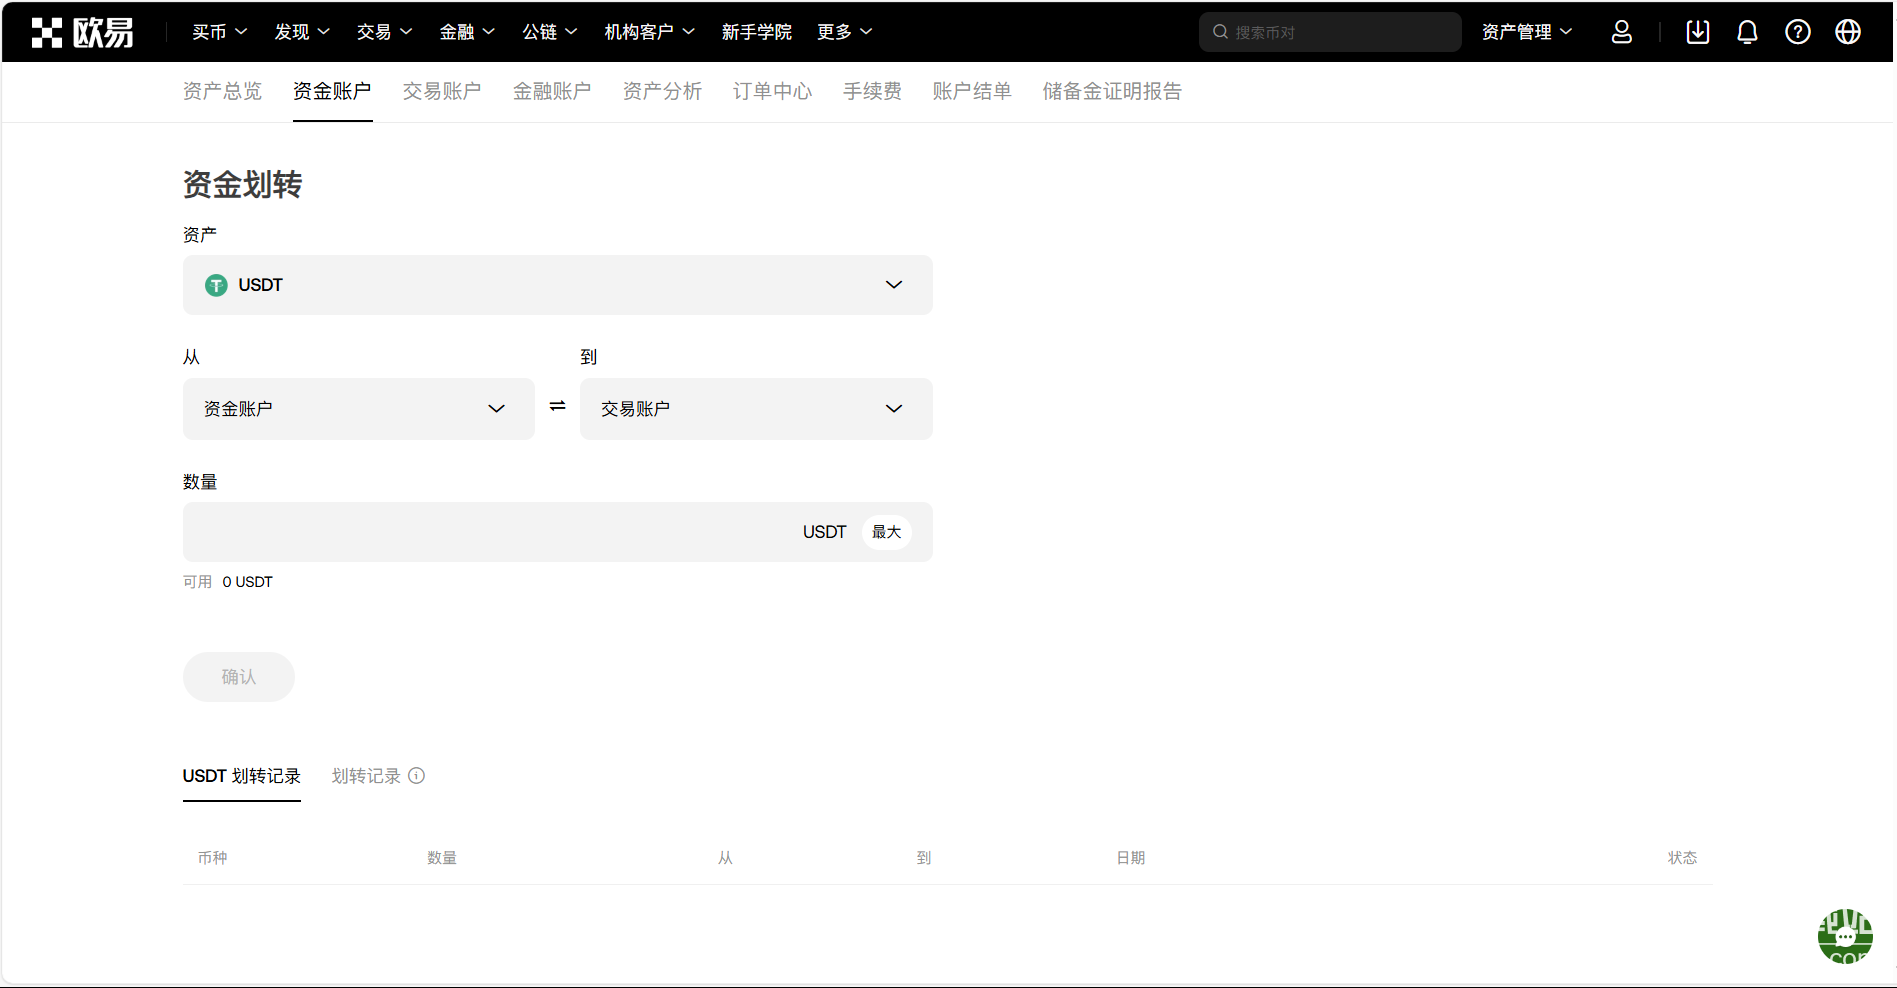Viewport: 1897px width, 988px height.
Task: Click the download app icon
Action: (x=1697, y=32)
